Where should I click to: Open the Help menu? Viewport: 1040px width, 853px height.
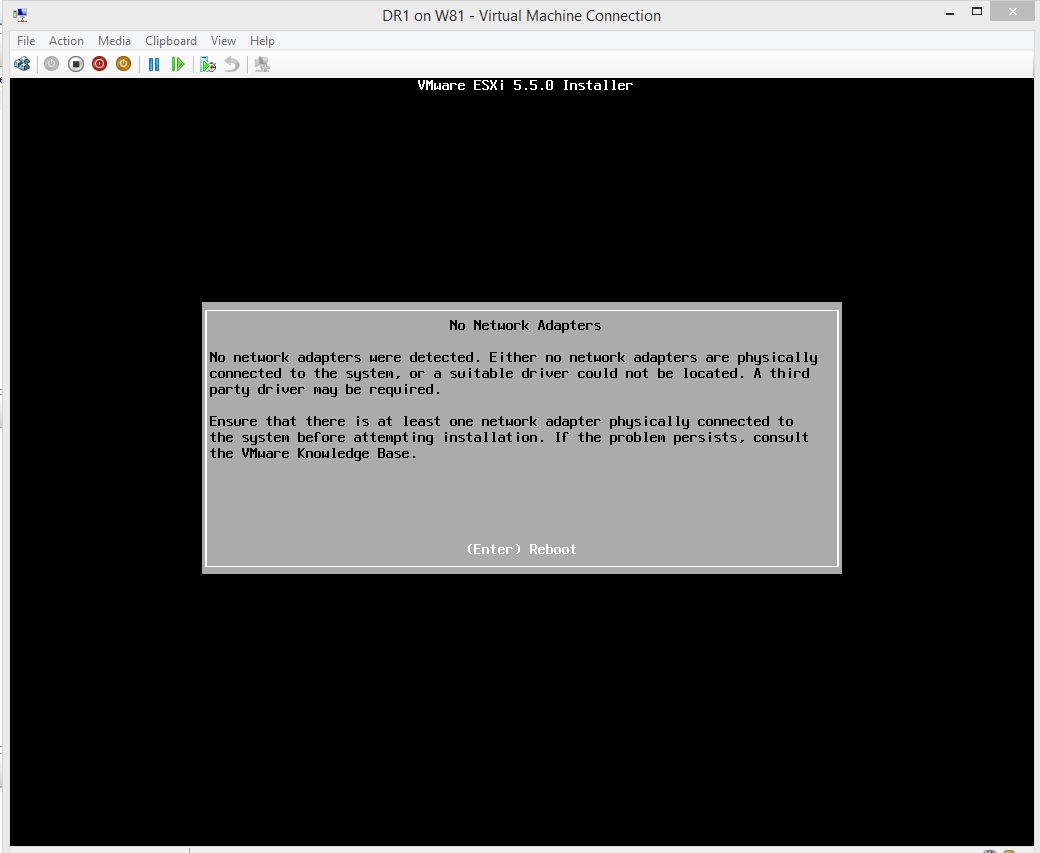(x=262, y=41)
